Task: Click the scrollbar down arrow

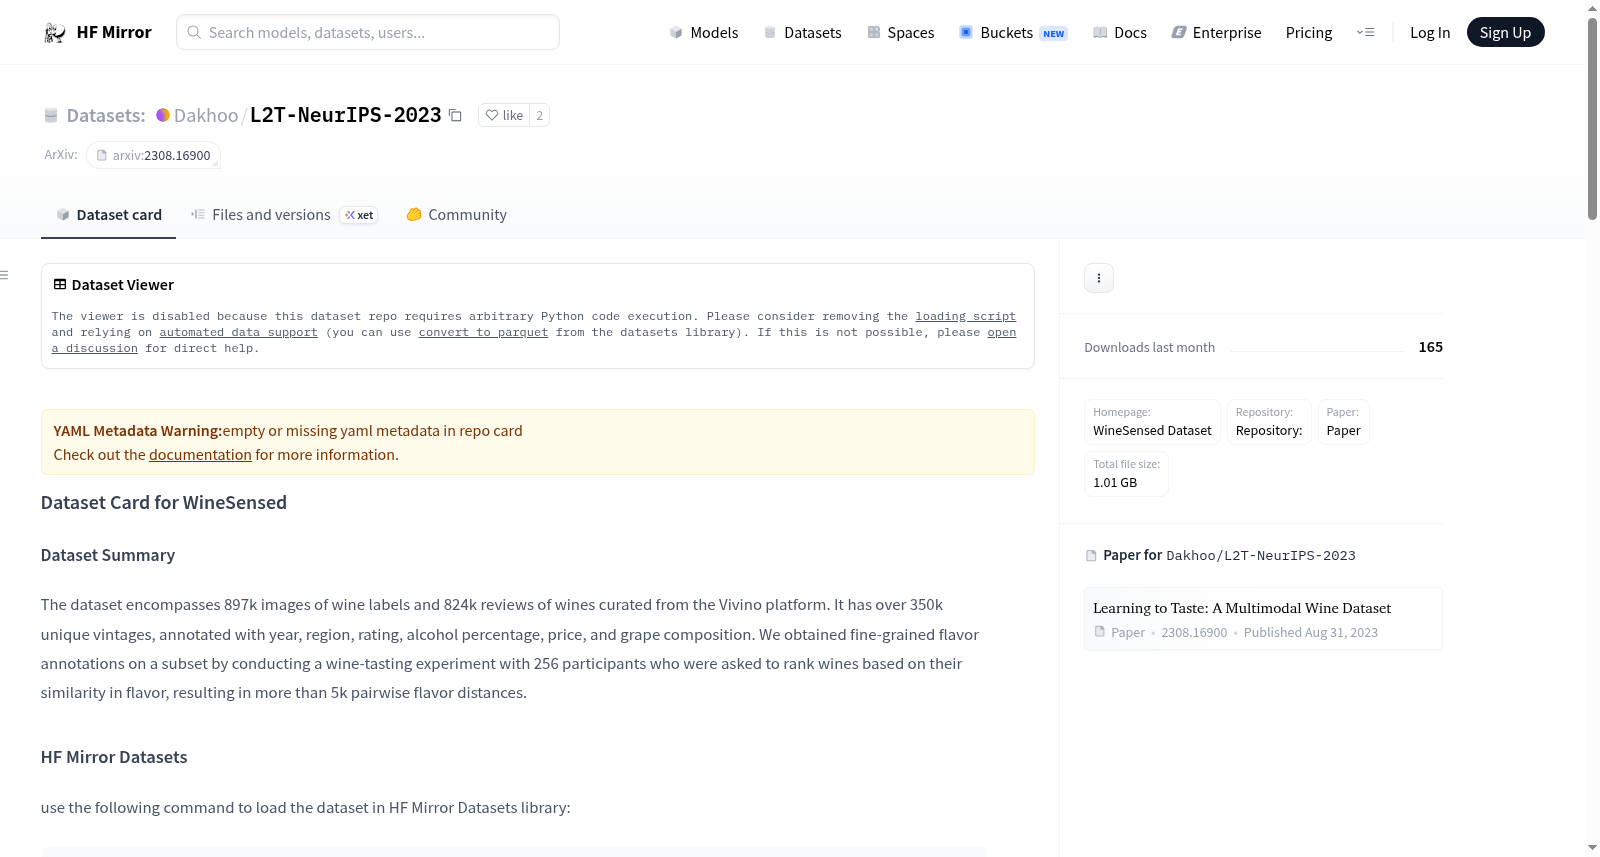Action: pyautogui.click(x=1592, y=848)
